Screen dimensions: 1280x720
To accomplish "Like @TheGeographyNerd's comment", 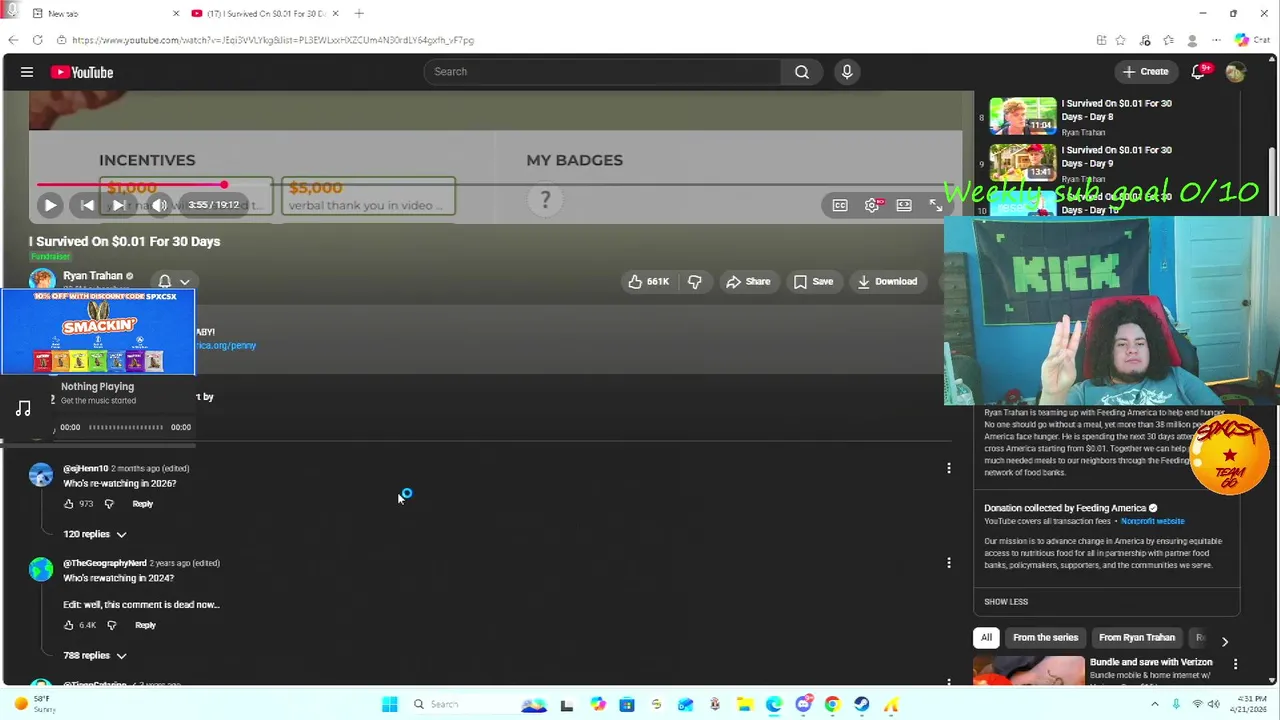I will coord(69,625).
